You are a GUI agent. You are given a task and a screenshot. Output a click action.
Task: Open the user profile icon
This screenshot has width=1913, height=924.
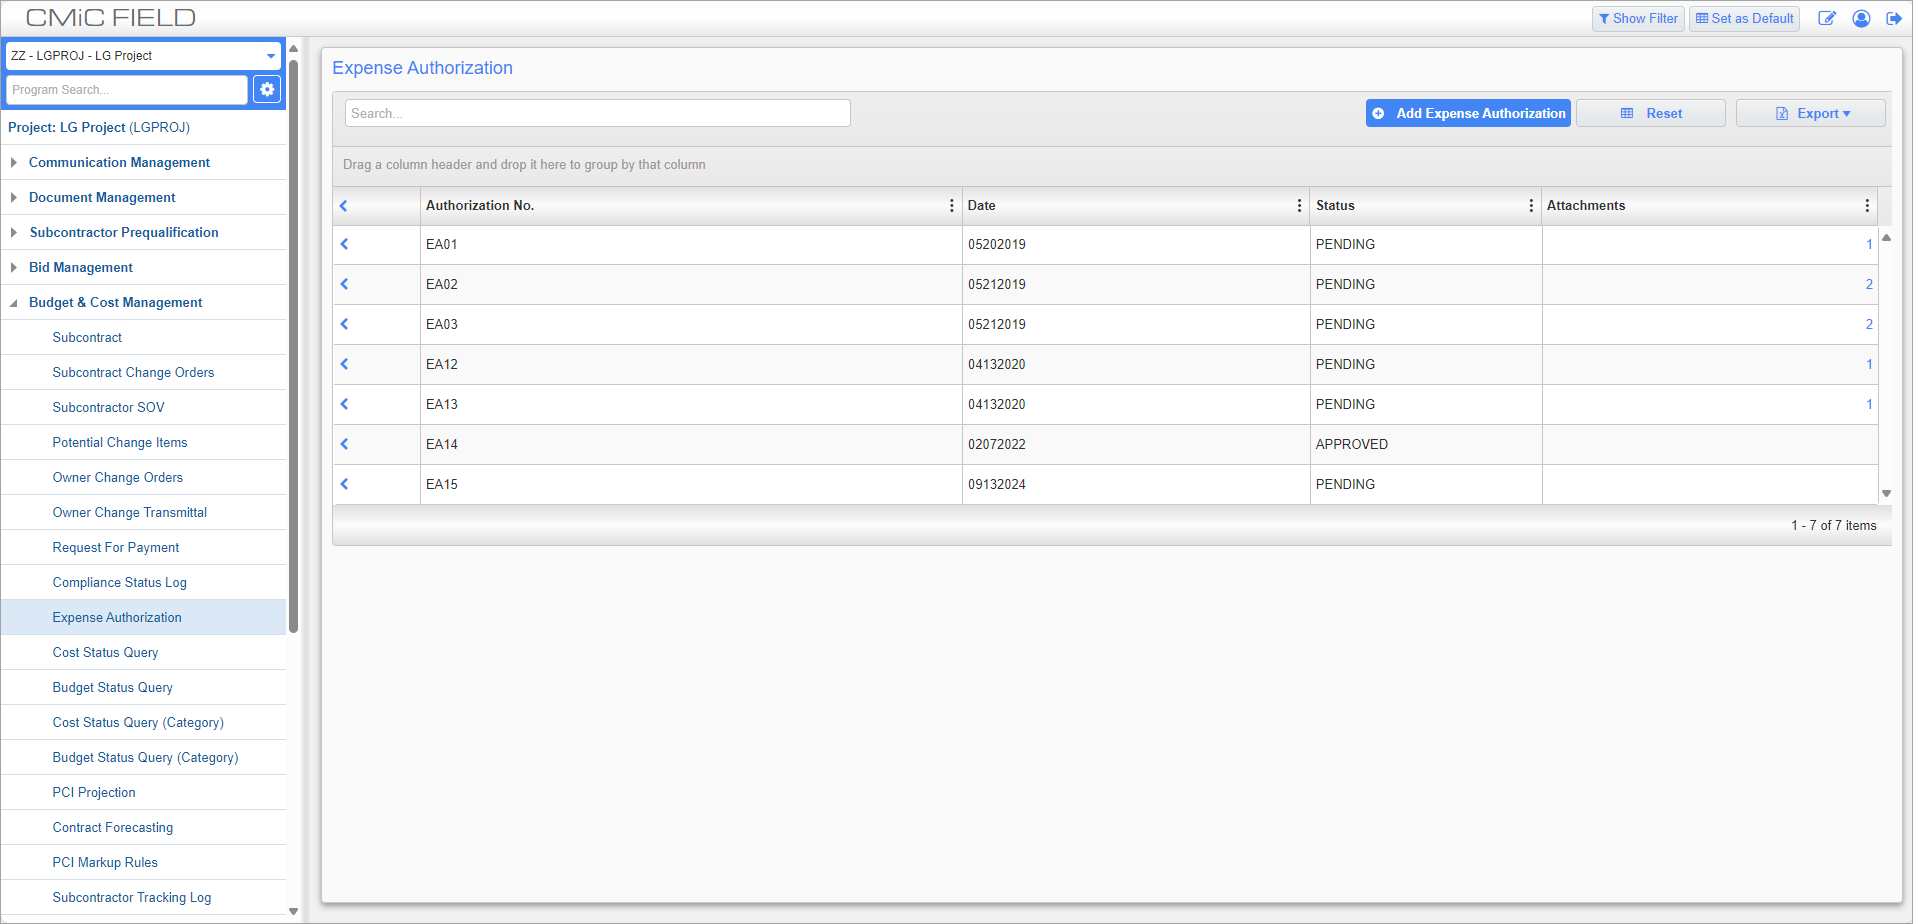(1861, 19)
